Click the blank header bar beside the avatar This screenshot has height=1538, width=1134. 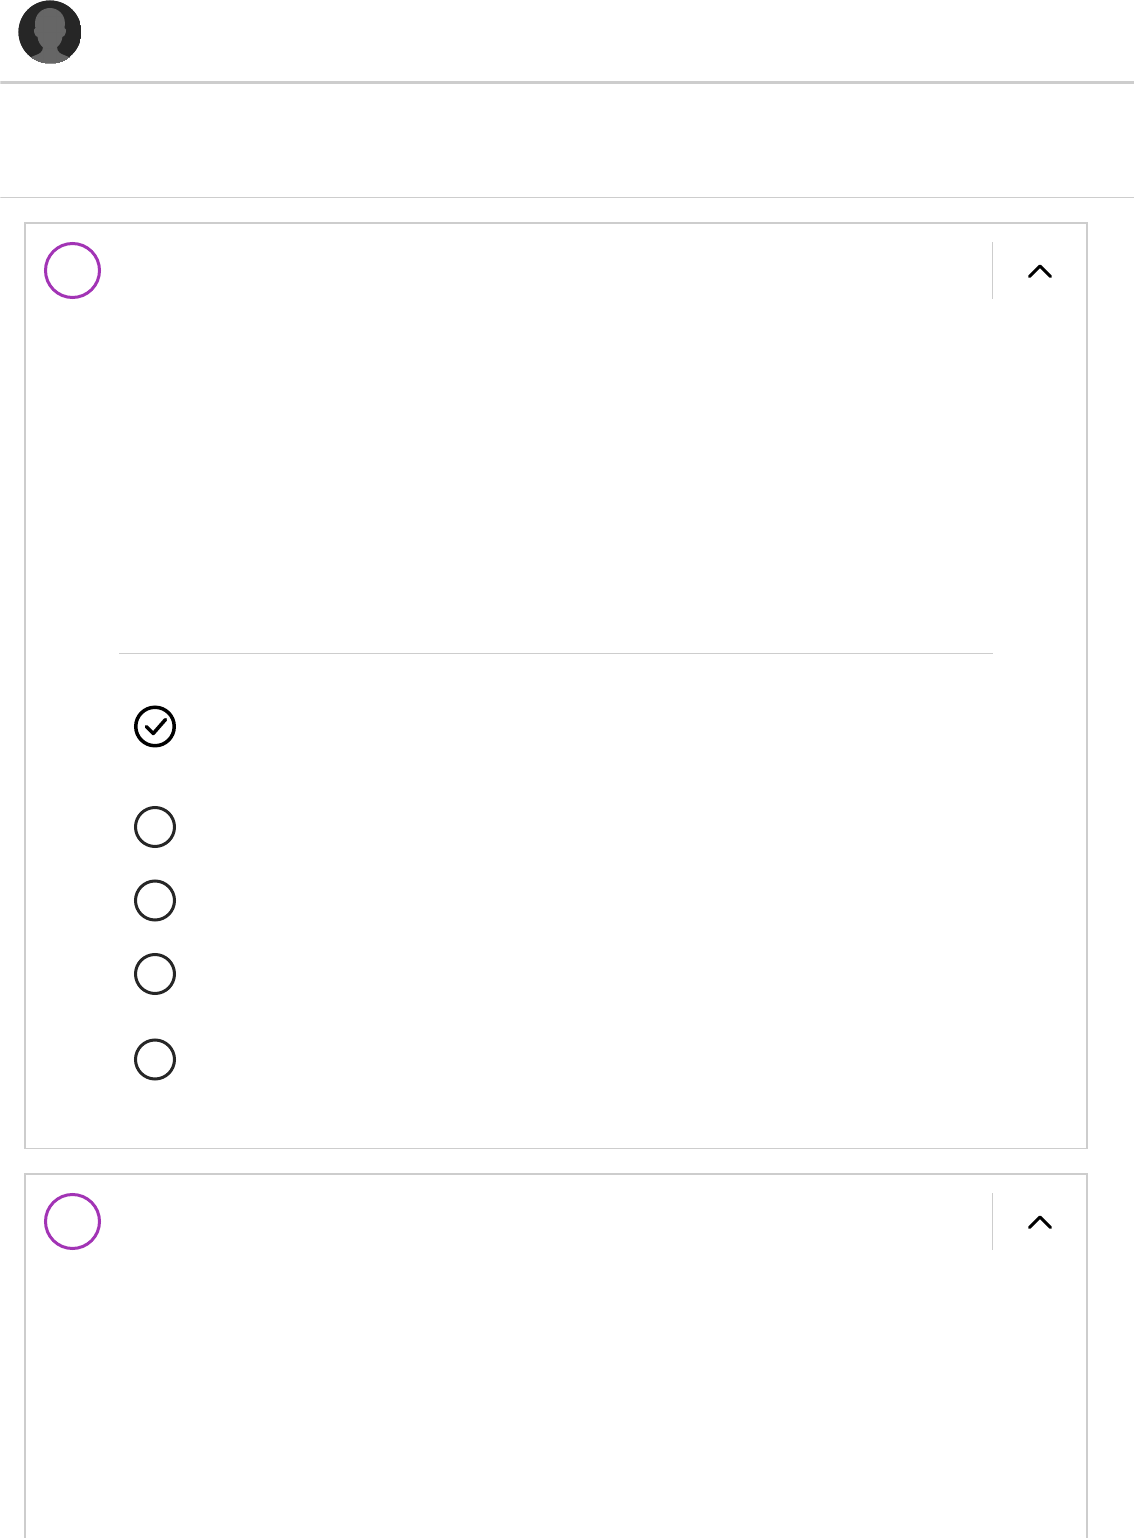pos(600,40)
